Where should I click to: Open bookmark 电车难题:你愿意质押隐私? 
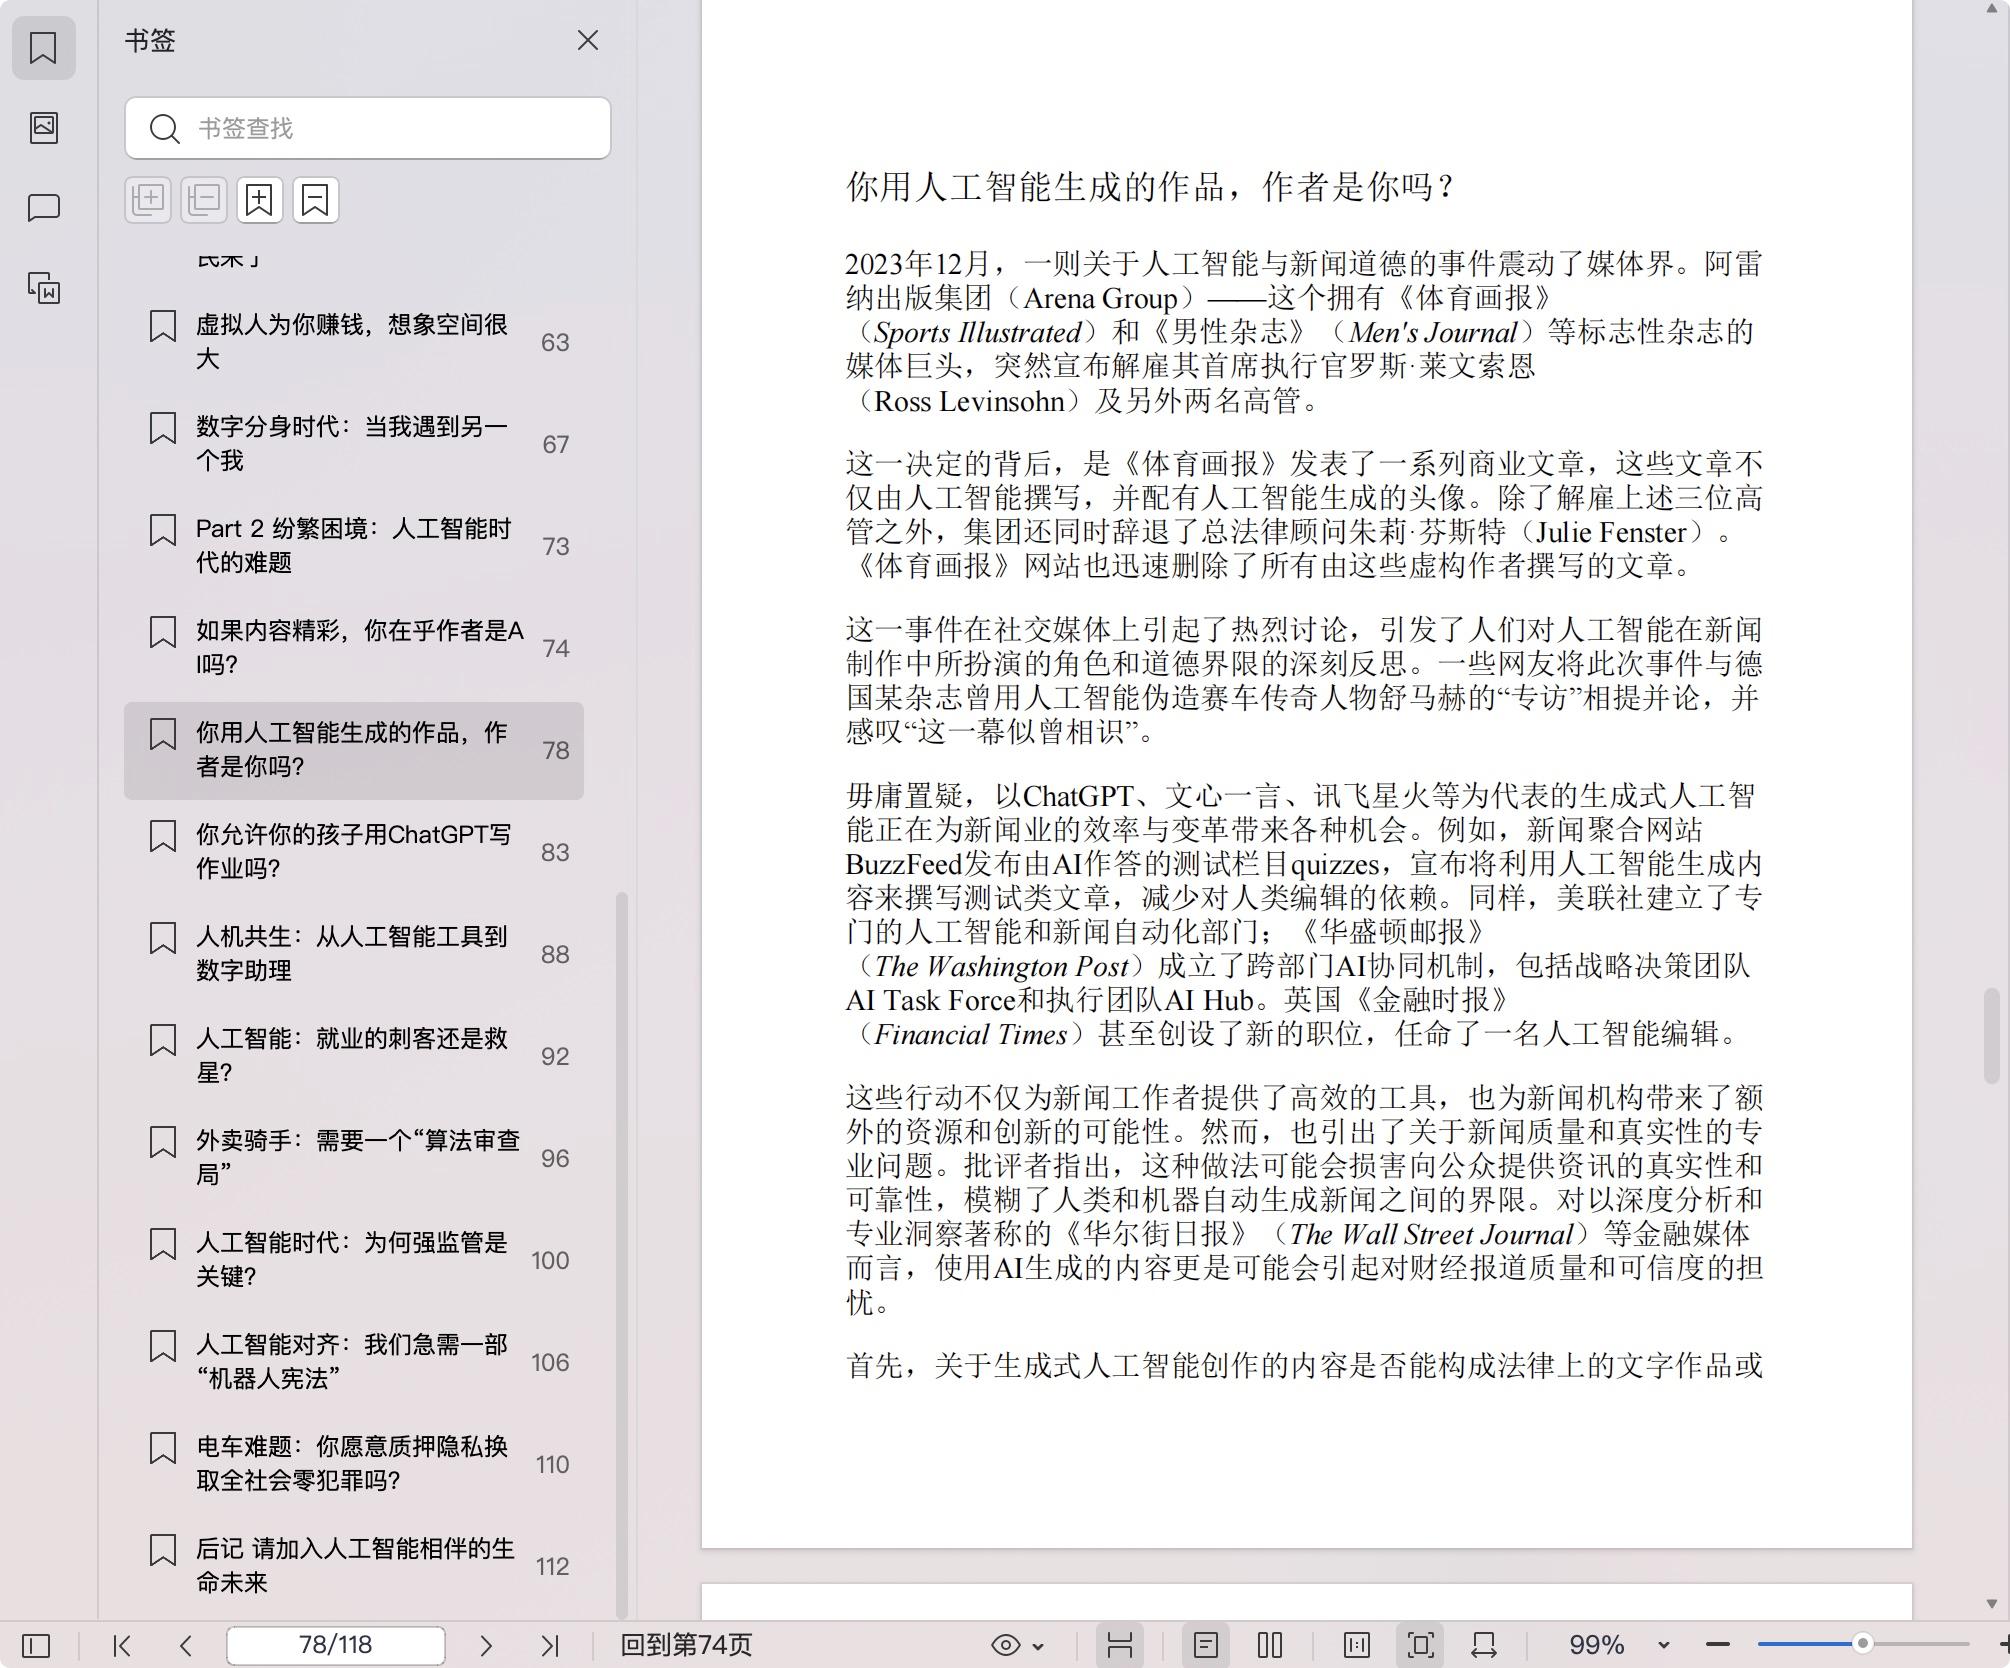354,1464
